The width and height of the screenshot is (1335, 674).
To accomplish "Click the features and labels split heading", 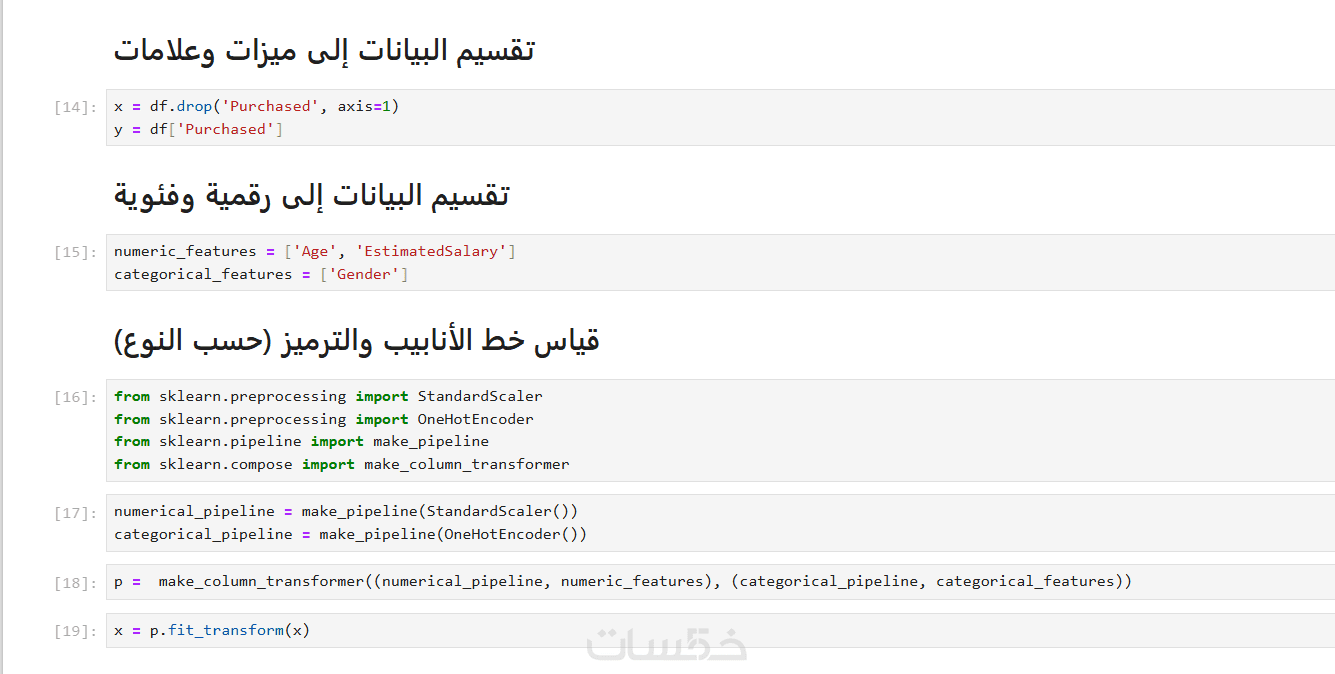I will tap(324, 50).
